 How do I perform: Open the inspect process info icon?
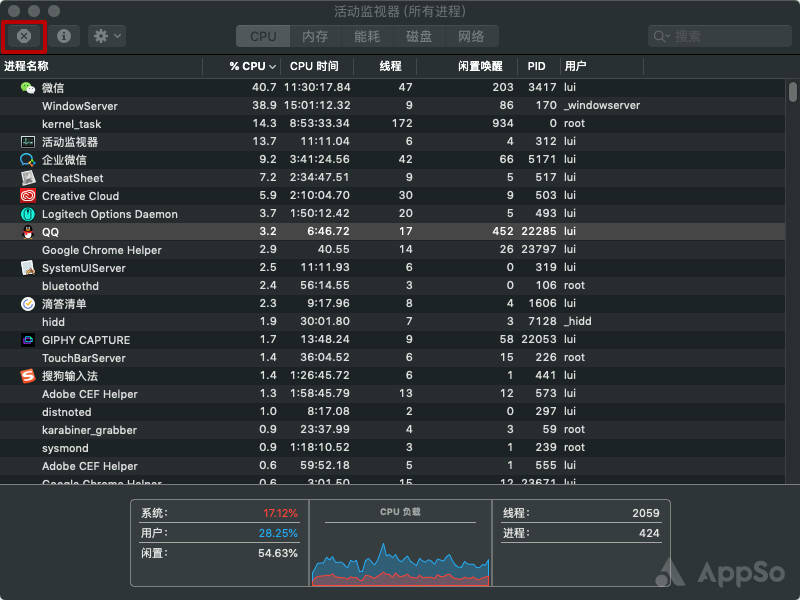(62, 36)
